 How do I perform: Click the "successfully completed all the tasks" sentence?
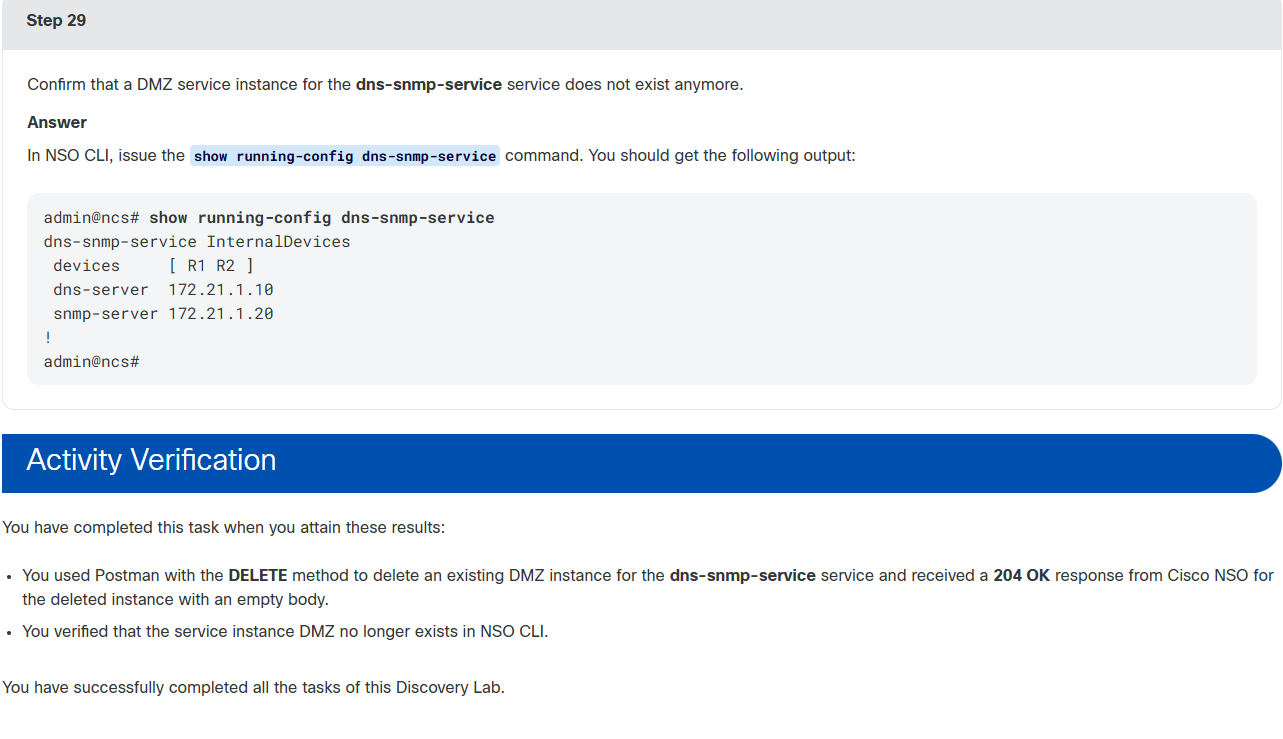pyautogui.click(x=253, y=687)
